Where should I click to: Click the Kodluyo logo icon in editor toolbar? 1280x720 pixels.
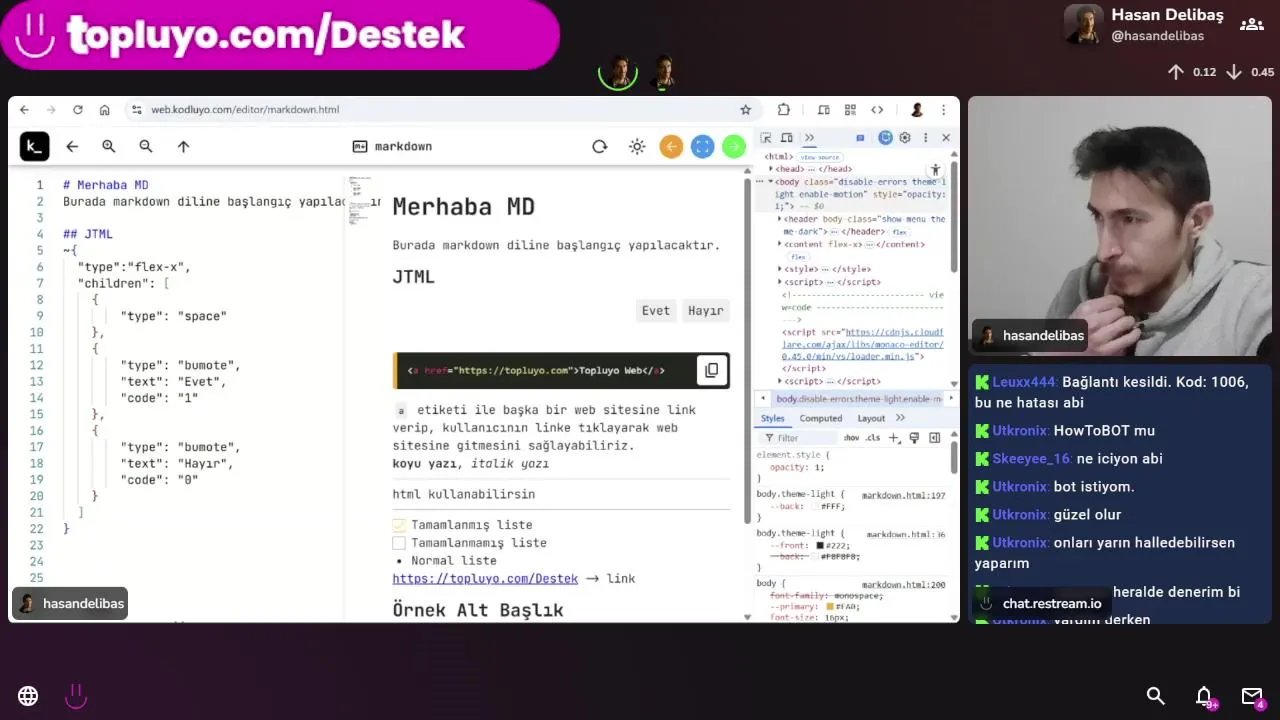click(34, 146)
